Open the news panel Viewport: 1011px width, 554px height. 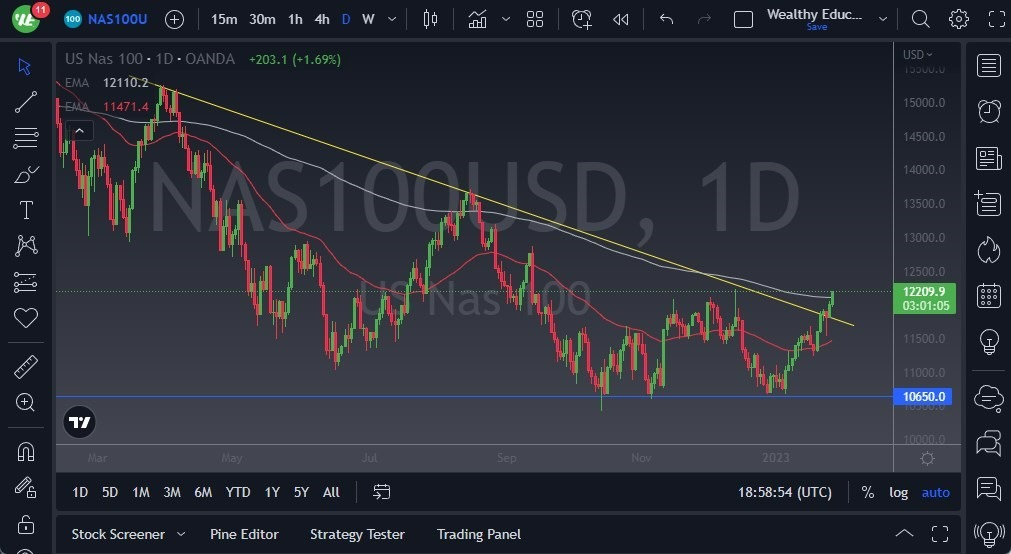[x=988, y=158]
